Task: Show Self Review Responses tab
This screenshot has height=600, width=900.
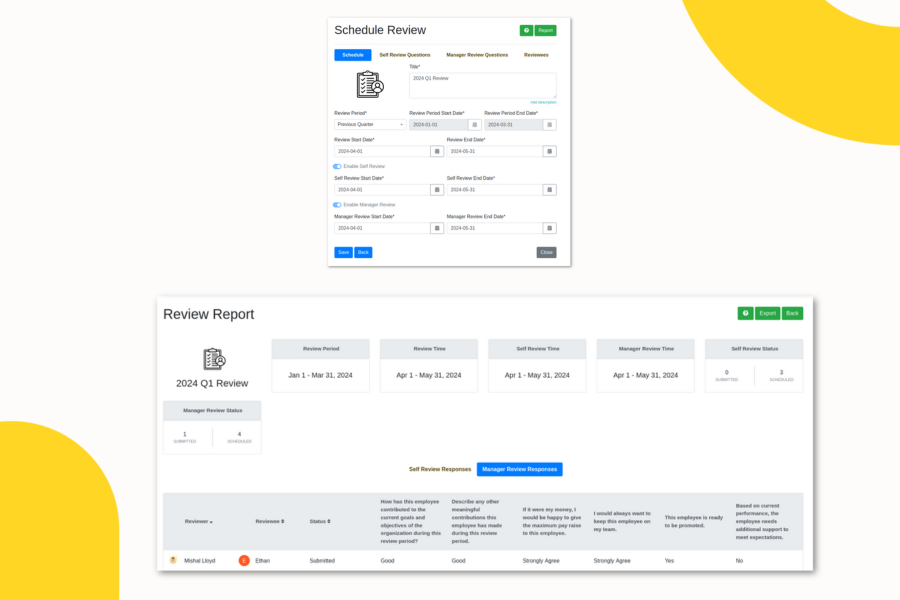Action: (x=440, y=470)
